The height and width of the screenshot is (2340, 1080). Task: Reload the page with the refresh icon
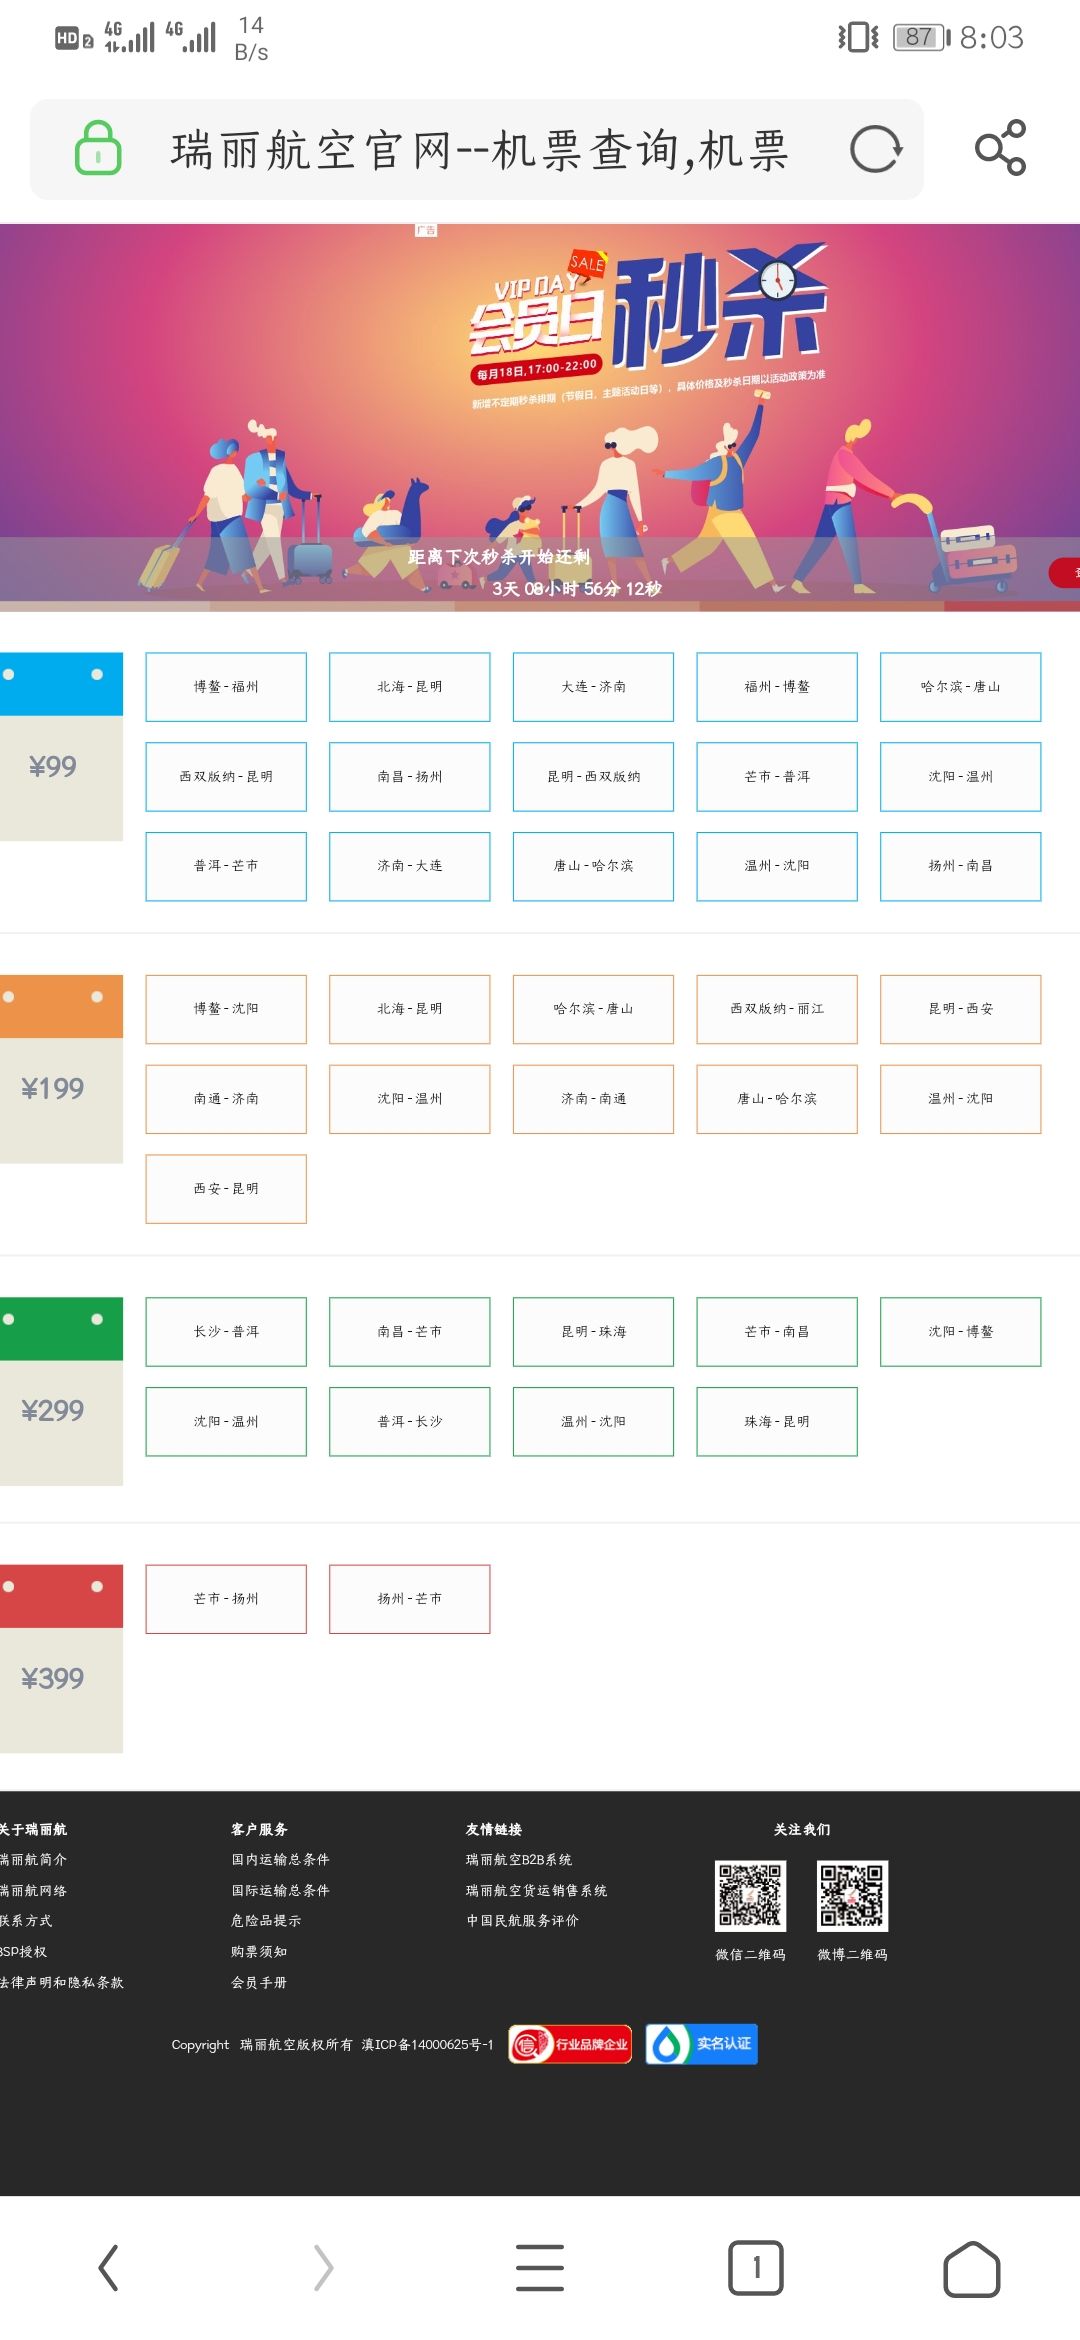point(876,149)
